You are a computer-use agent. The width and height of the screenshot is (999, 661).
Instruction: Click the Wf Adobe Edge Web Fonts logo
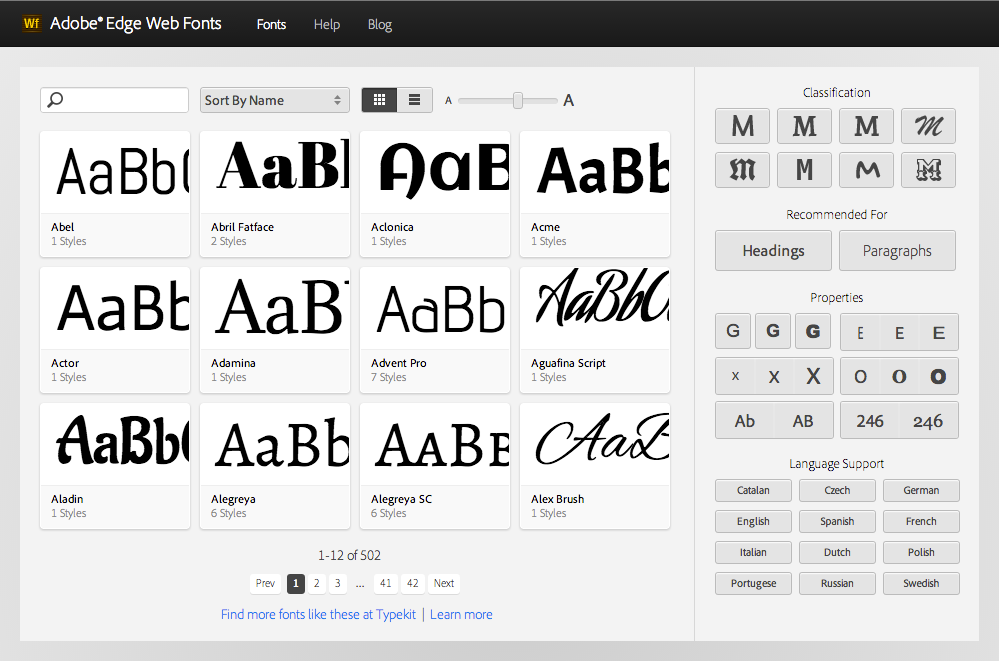tap(122, 24)
